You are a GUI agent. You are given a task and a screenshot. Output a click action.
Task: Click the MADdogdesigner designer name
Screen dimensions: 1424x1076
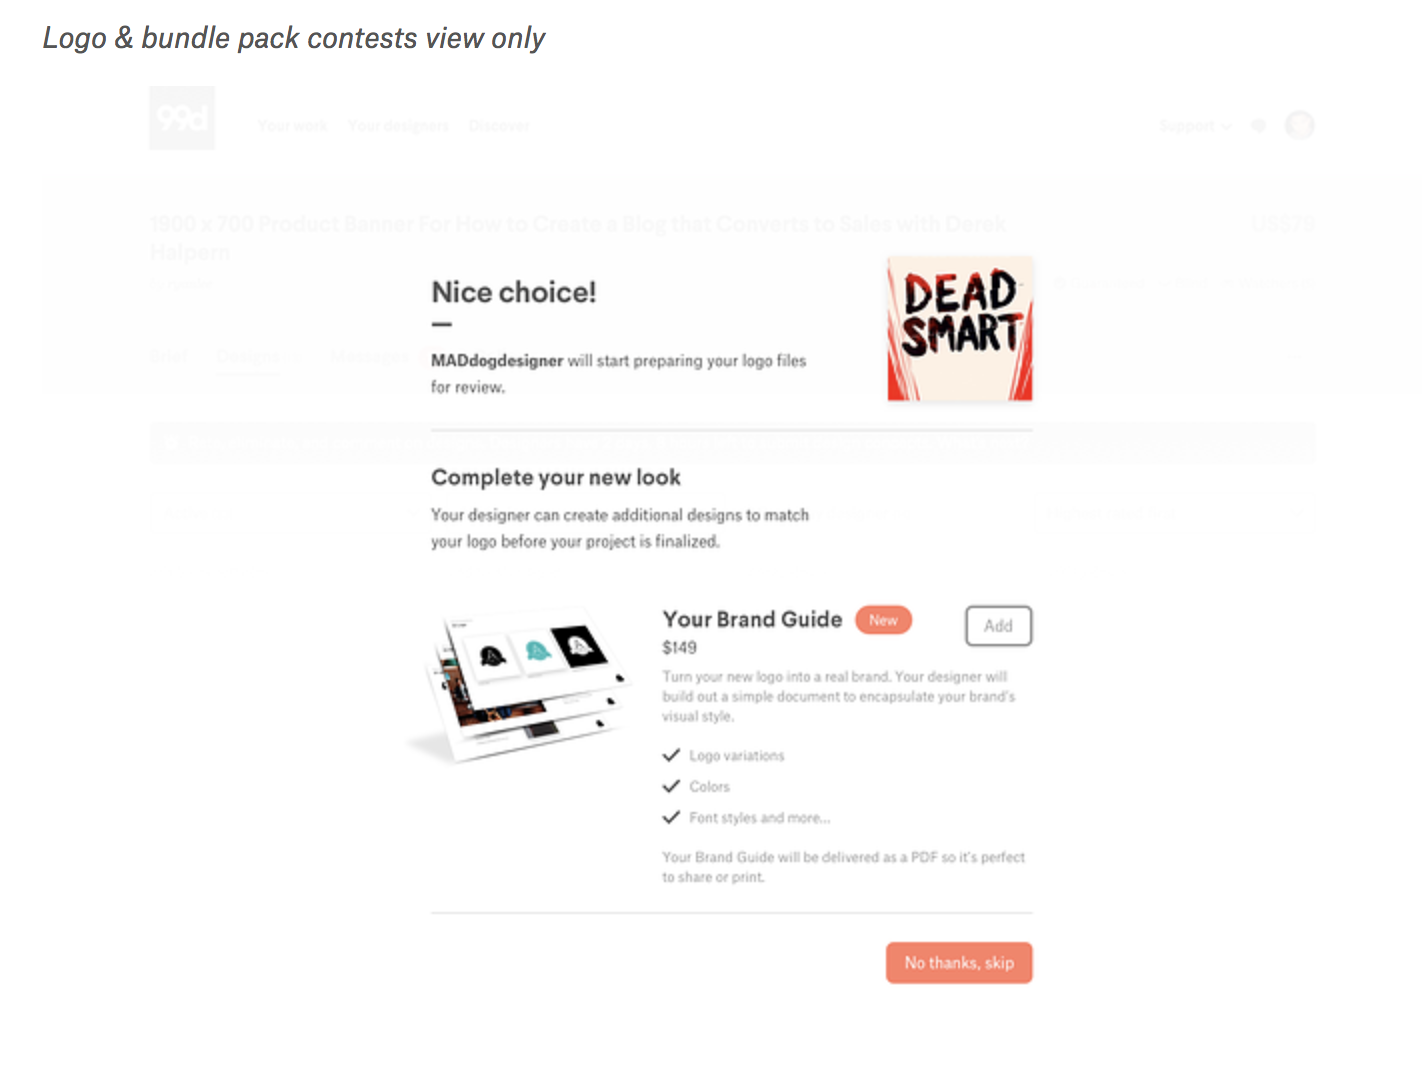pos(497,361)
